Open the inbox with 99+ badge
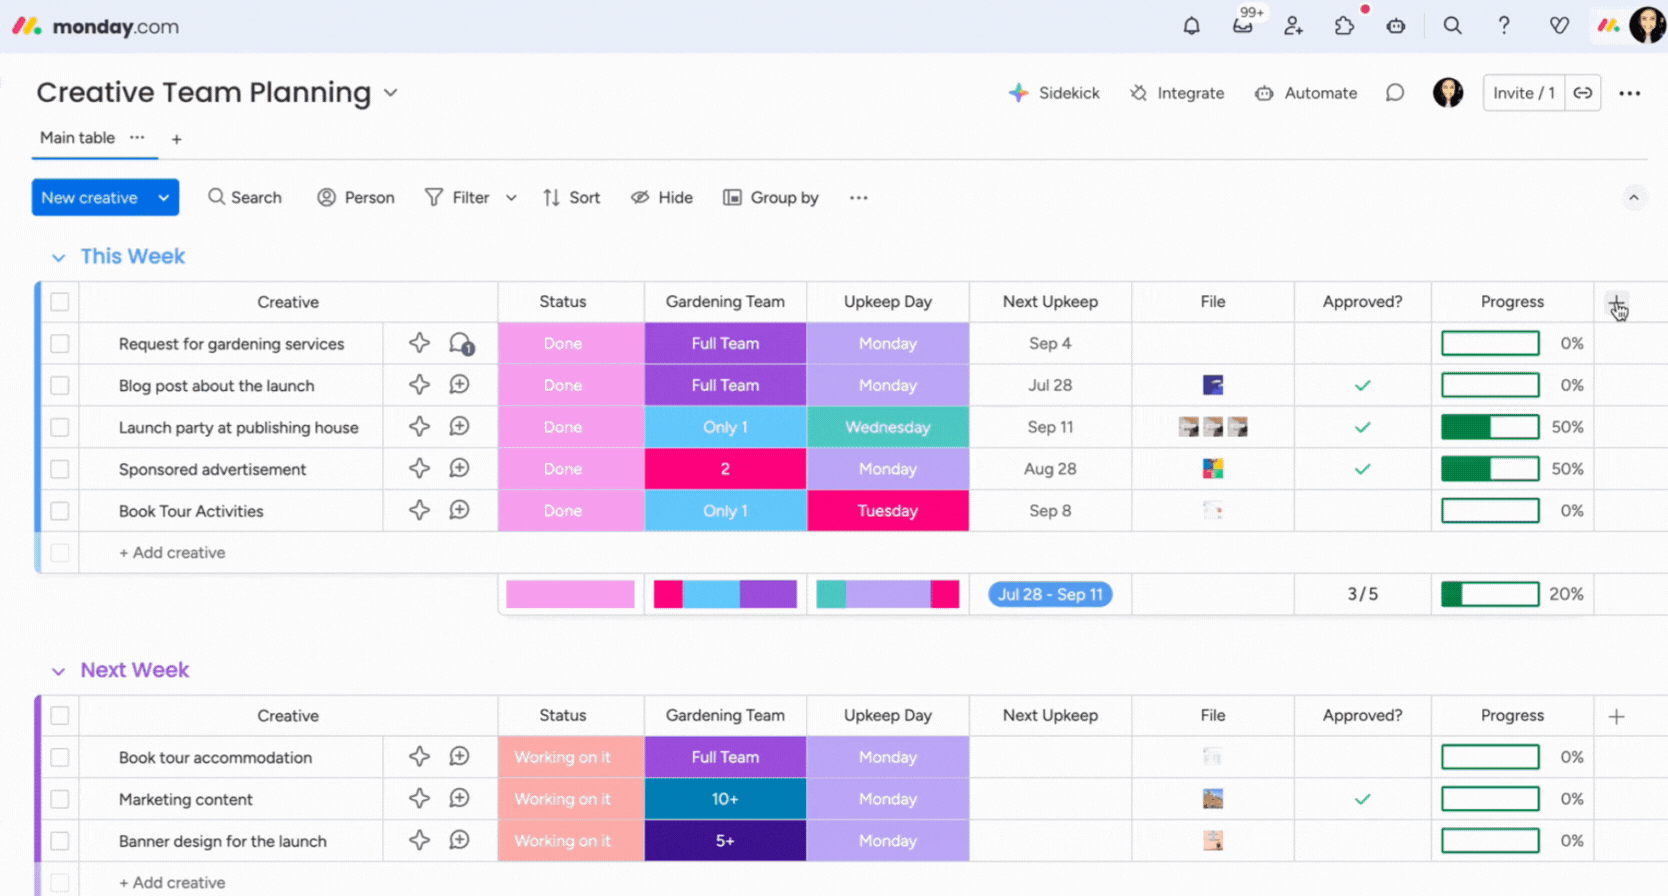Screen dimensions: 1668x896 (x=1243, y=26)
